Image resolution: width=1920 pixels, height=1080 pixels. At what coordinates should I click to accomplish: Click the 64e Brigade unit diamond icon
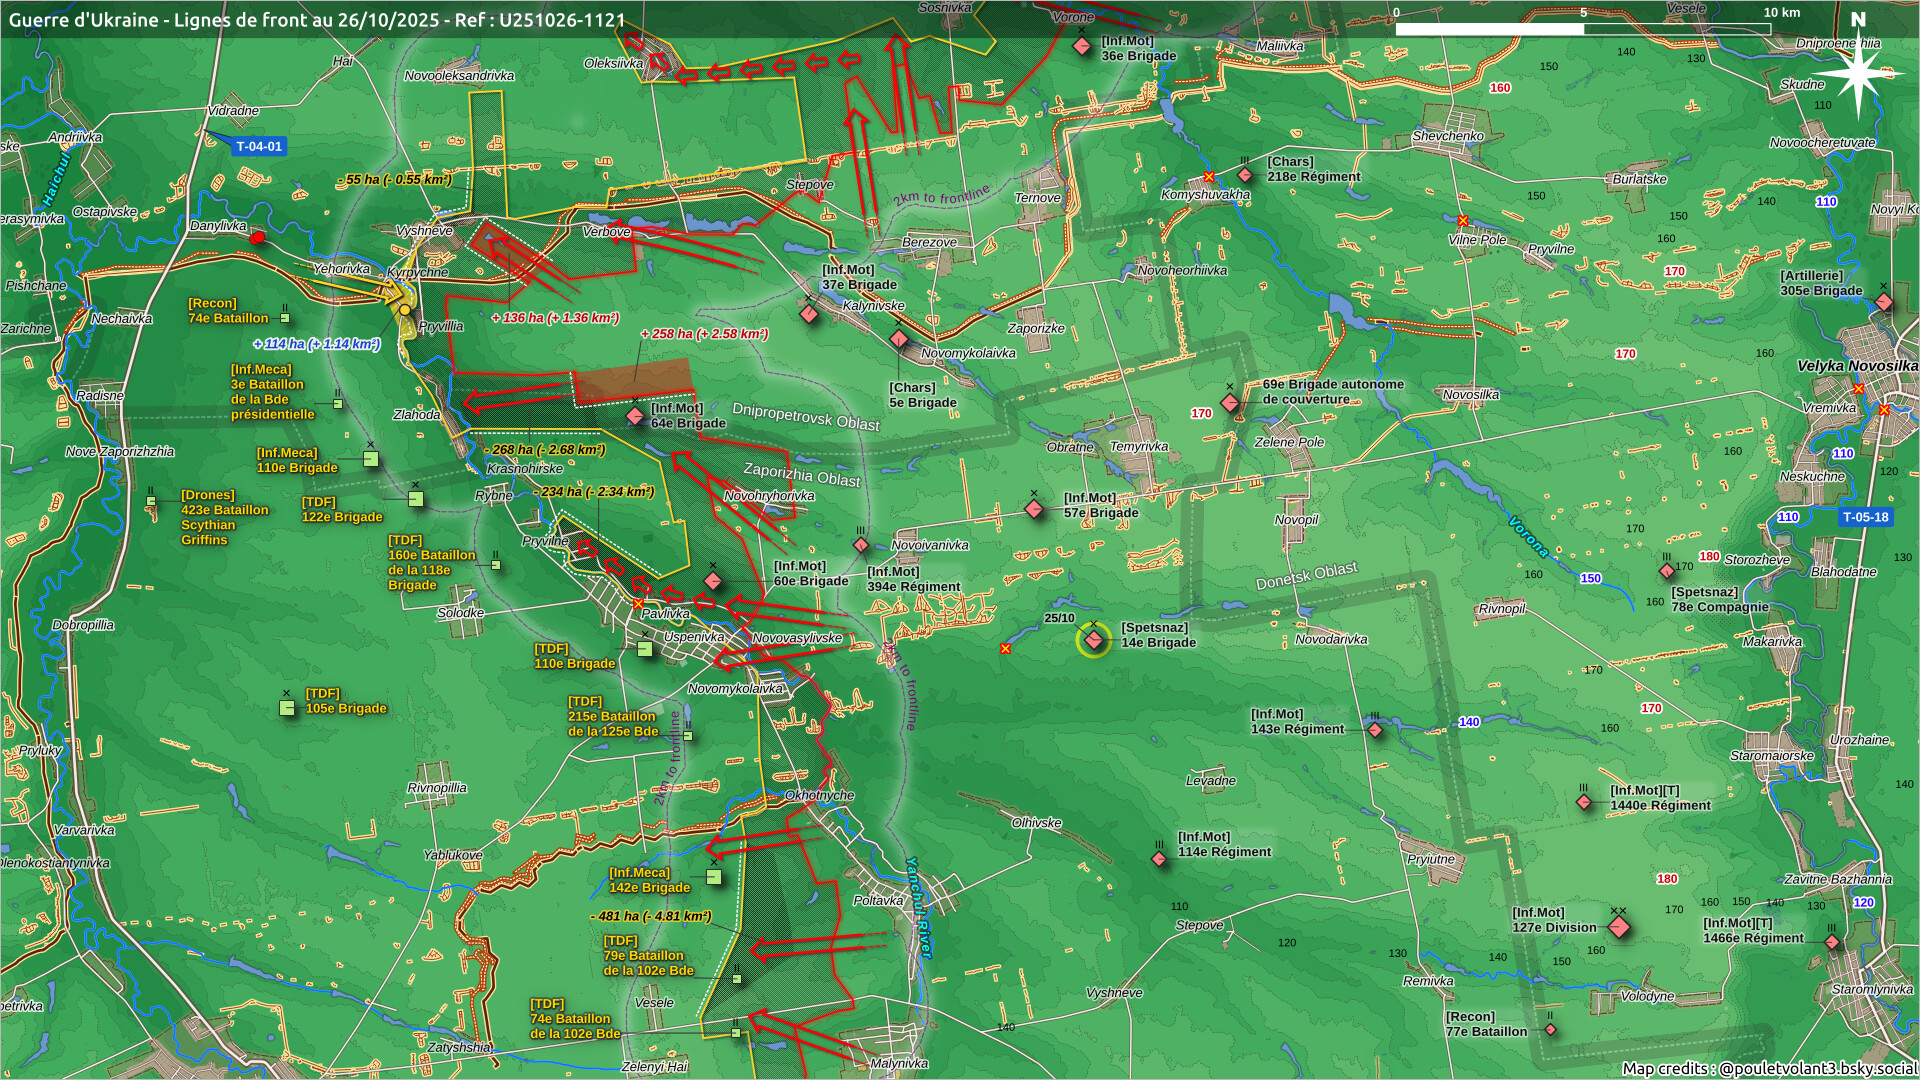(x=635, y=416)
